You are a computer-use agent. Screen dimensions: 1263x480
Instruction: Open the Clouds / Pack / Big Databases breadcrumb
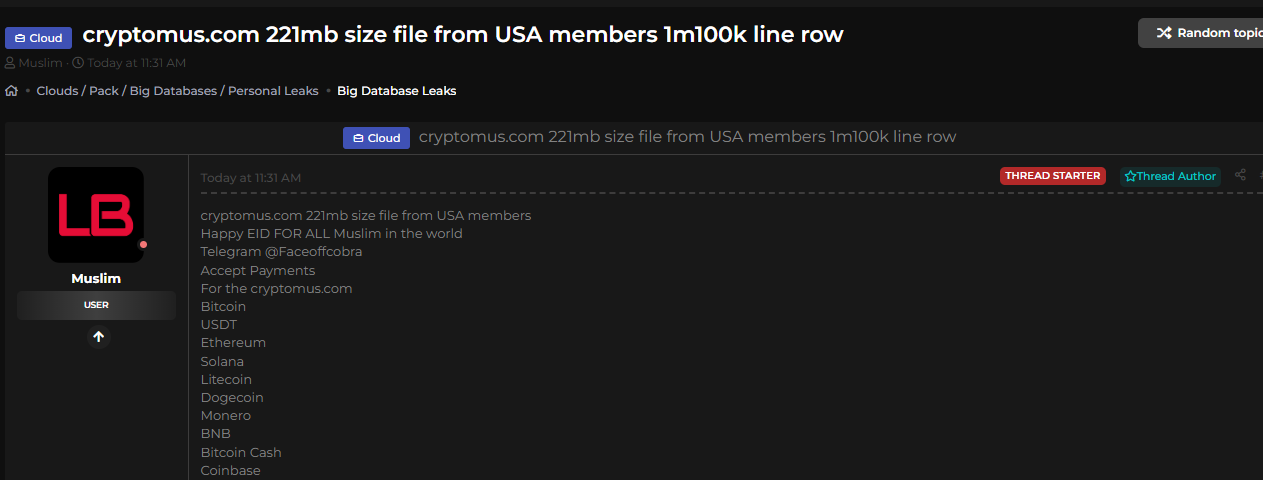(x=177, y=91)
